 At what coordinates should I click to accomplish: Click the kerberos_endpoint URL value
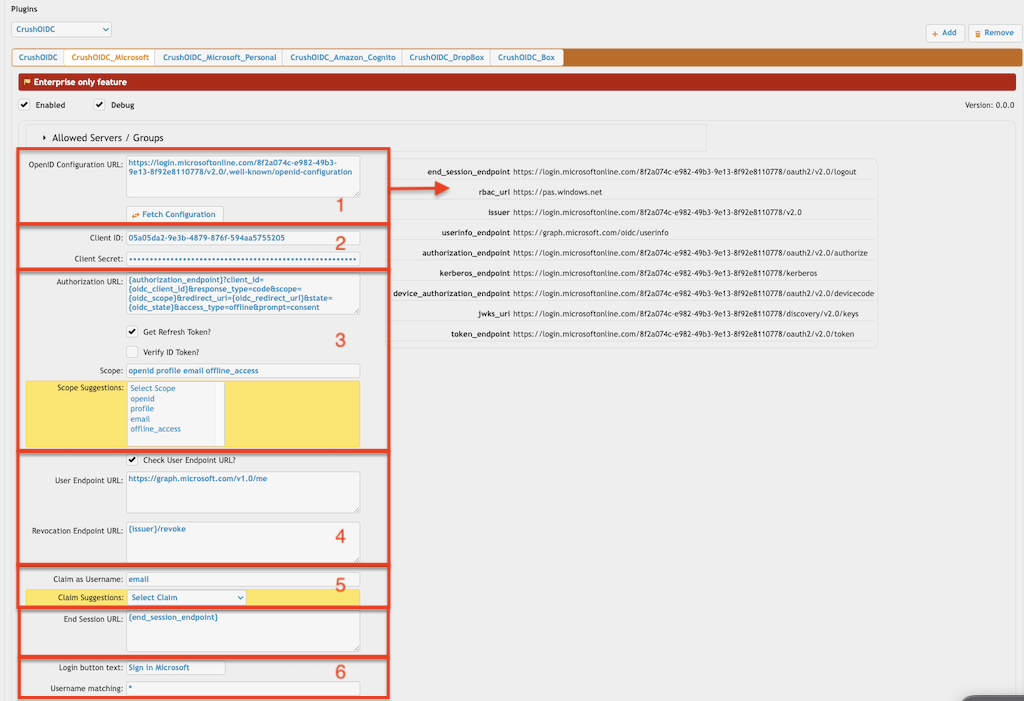(x=665, y=273)
